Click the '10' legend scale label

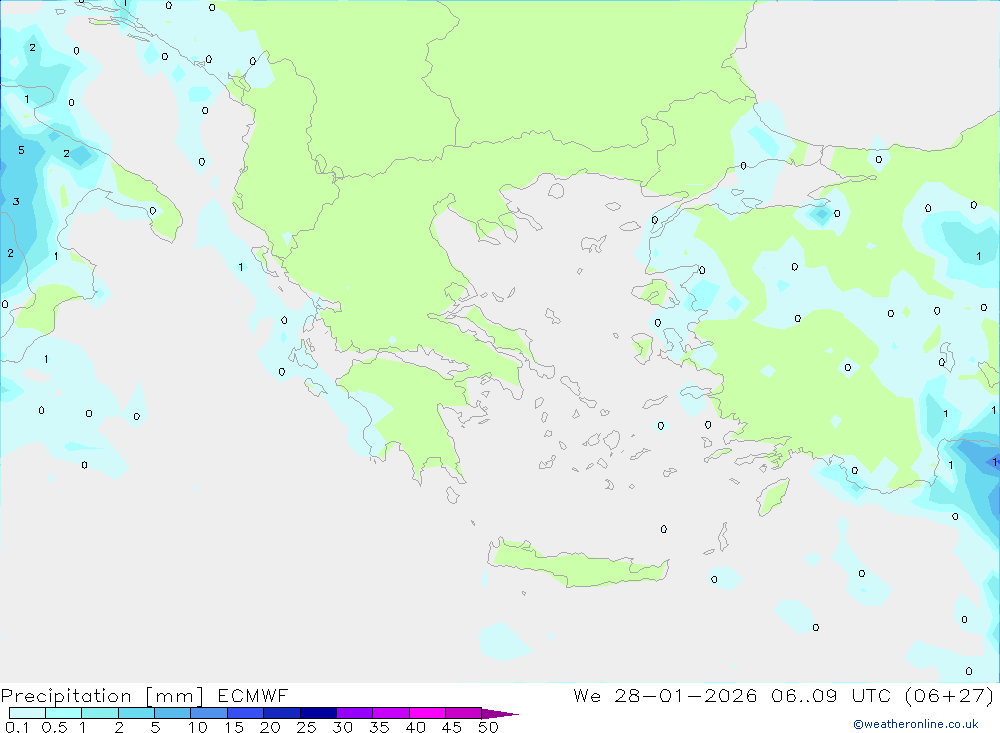click(198, 727)
